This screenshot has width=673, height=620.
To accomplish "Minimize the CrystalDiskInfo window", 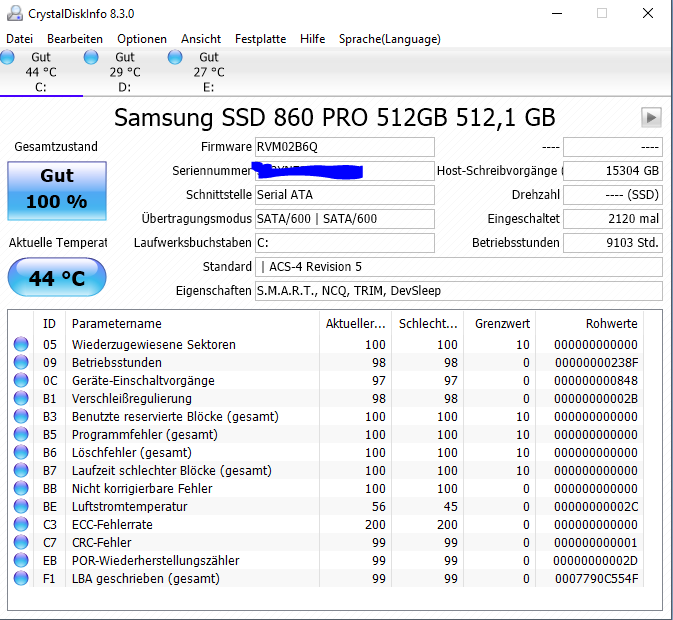I will [x=557, y=13].
